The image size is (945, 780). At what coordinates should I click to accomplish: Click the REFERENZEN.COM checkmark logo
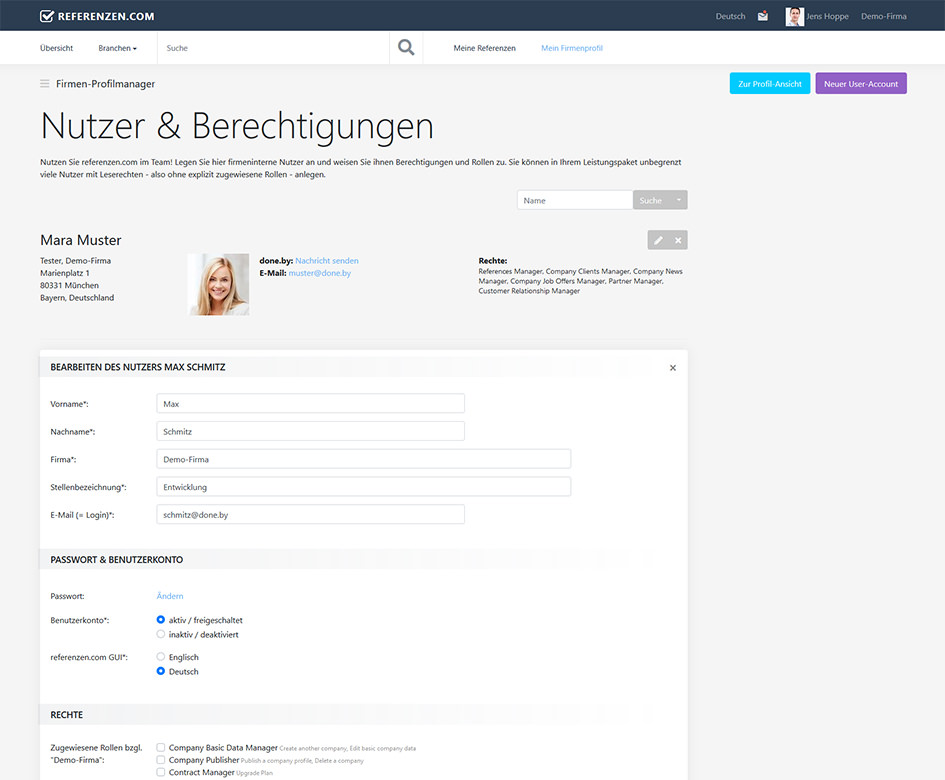[46, 15]
